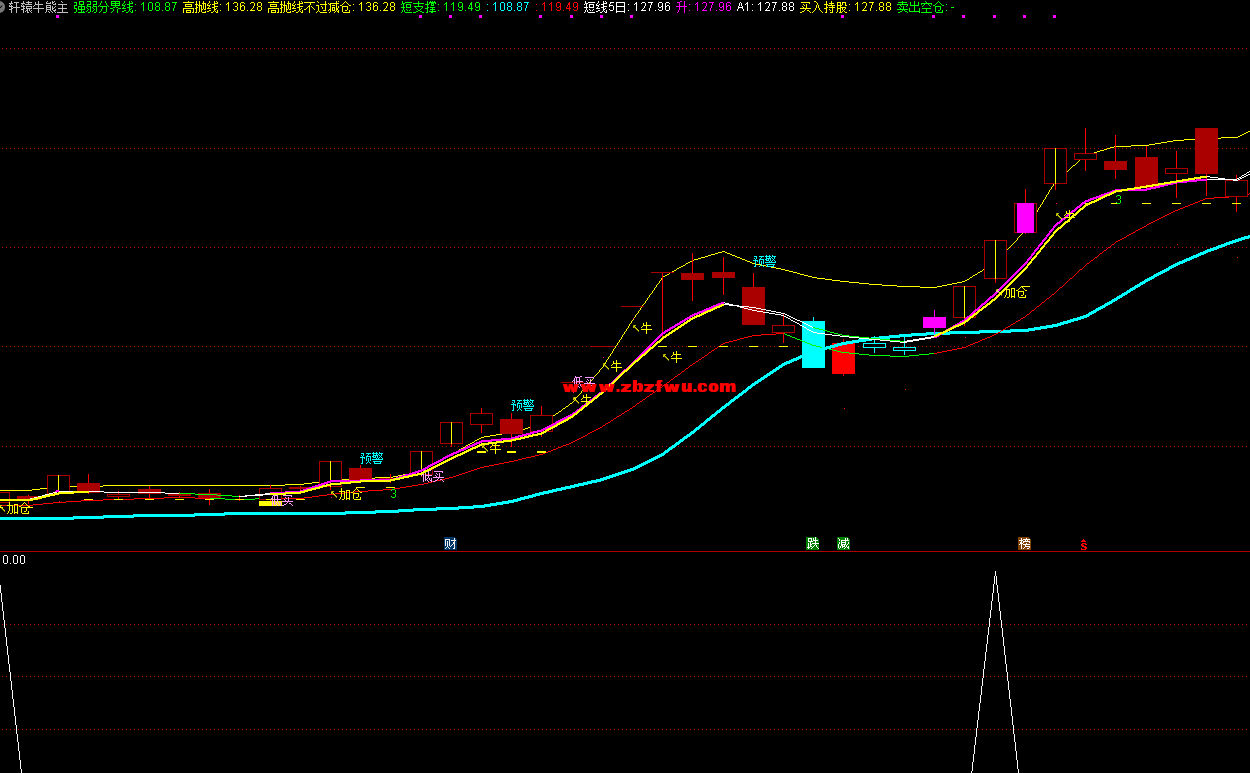Viewport: 1250px width, 773px height.
Task: Click the 预警 signal above the chart peak
Action: 765,261
